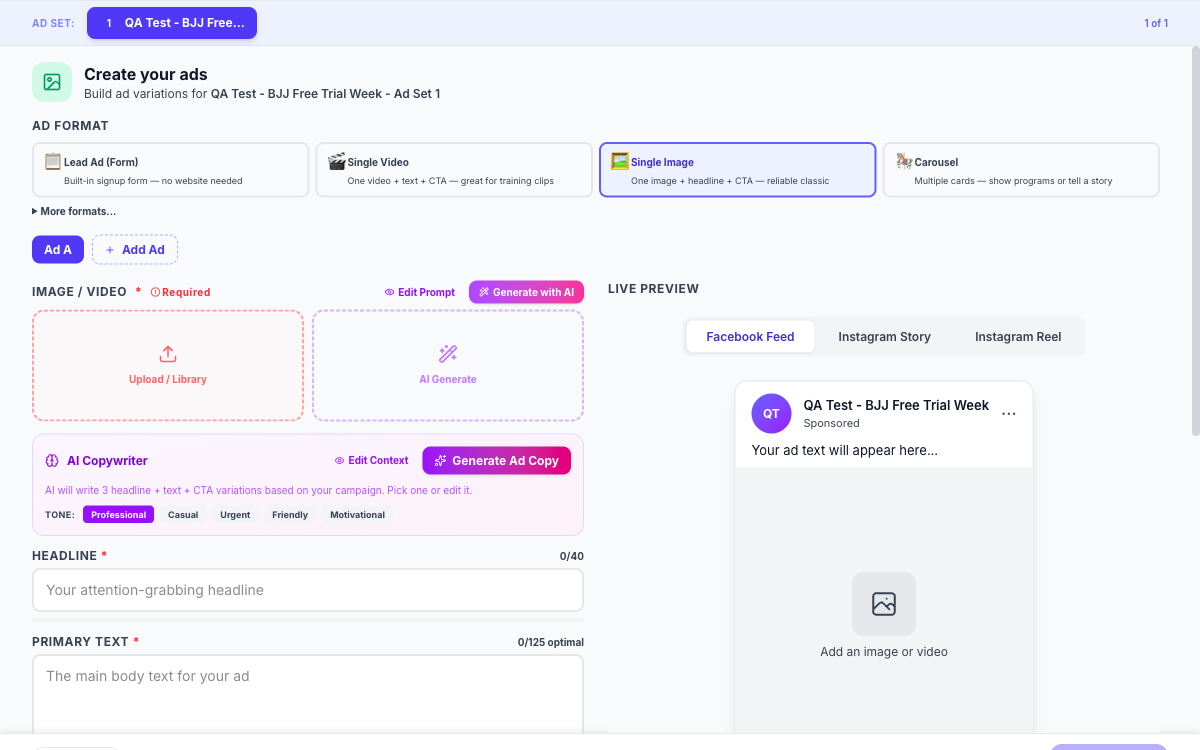Click the 0/125 optimal counter
The width and height of the screenshot is (1200, 750).
point(551,642)
